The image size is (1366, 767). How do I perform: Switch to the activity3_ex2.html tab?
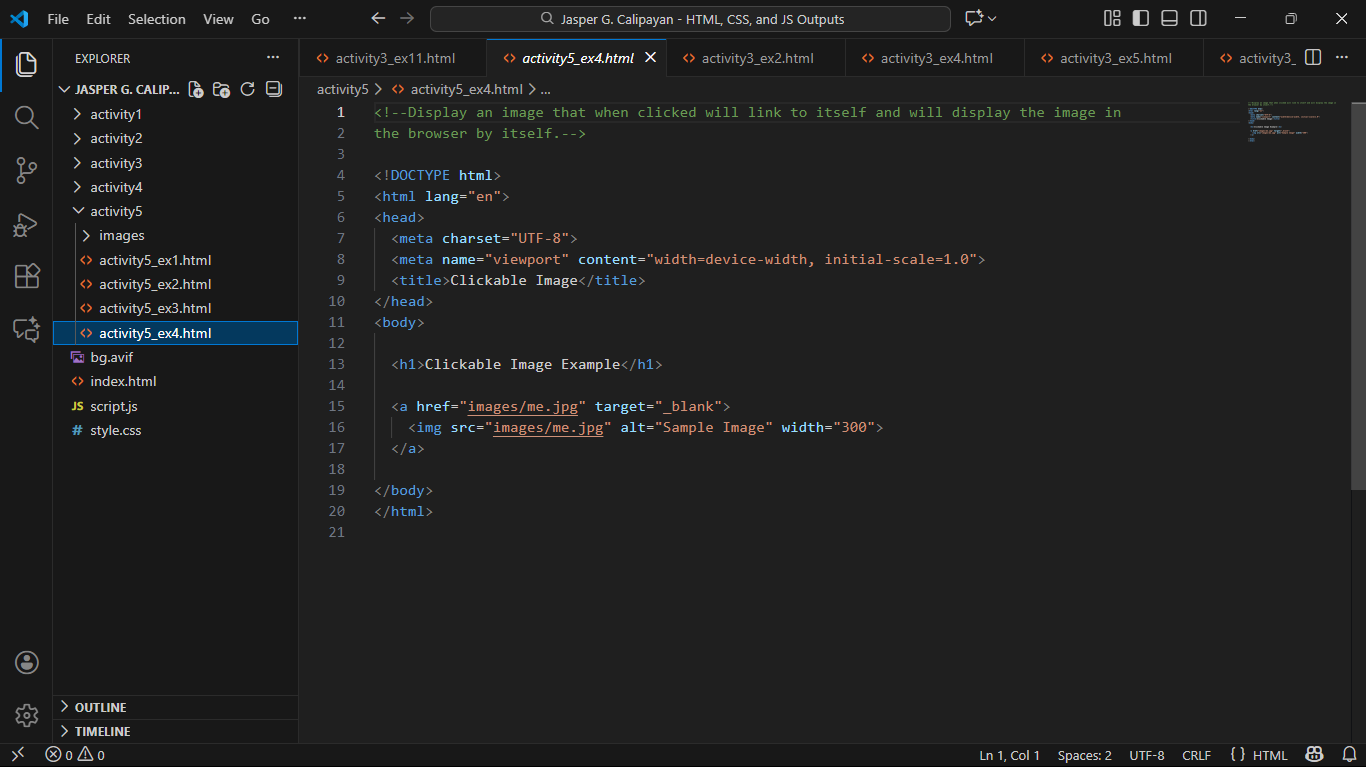(757, 58)
